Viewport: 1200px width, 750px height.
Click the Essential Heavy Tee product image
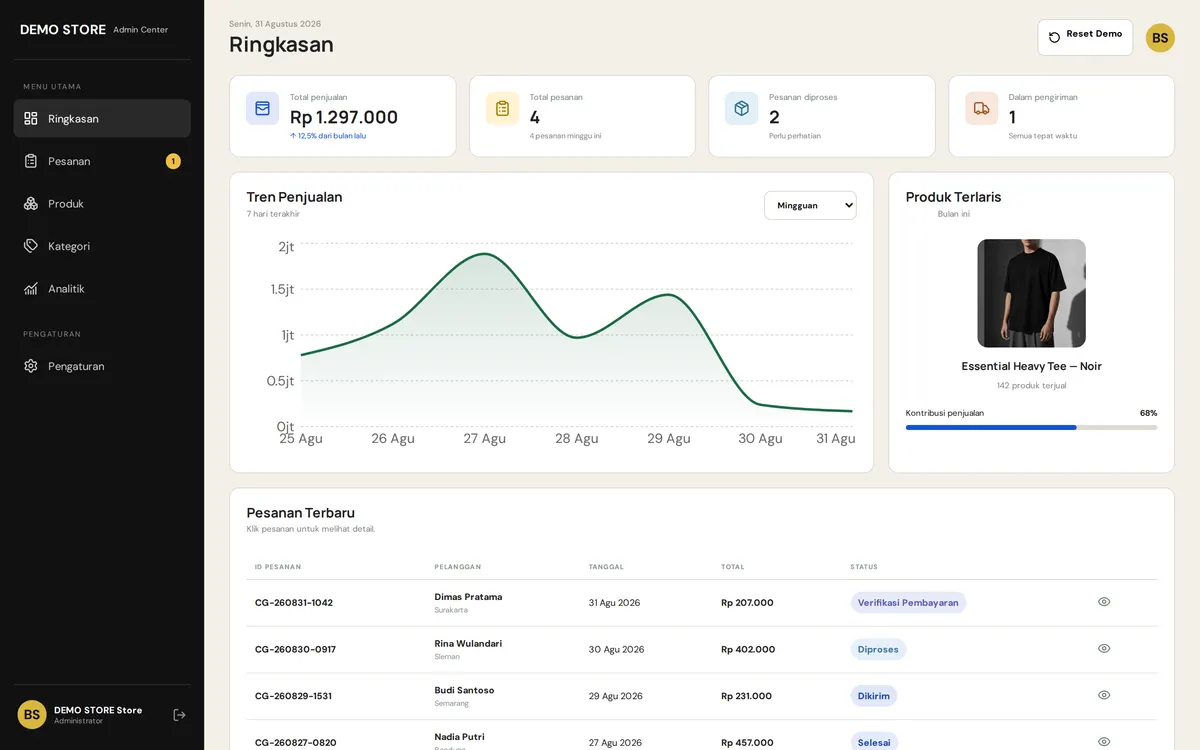1031,293
